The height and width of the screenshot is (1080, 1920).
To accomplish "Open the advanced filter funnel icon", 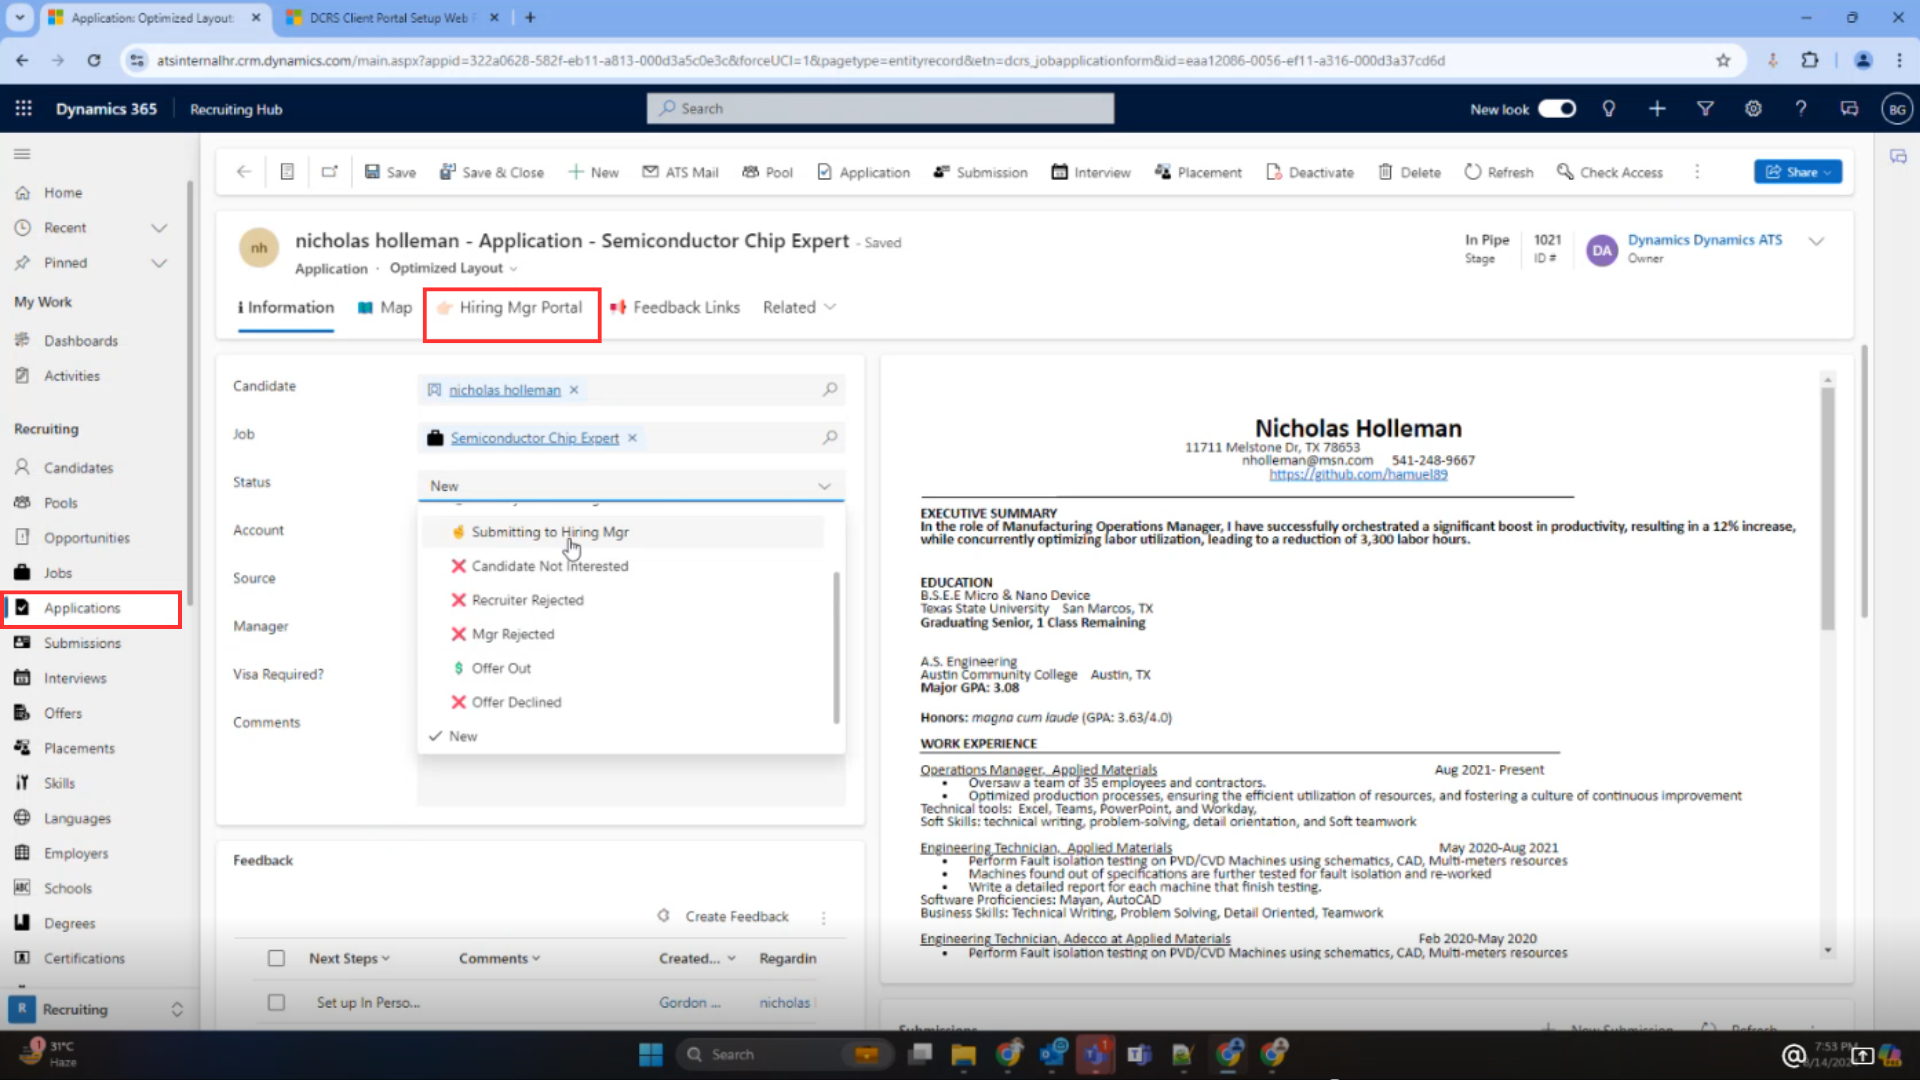I will [1705, 109].
